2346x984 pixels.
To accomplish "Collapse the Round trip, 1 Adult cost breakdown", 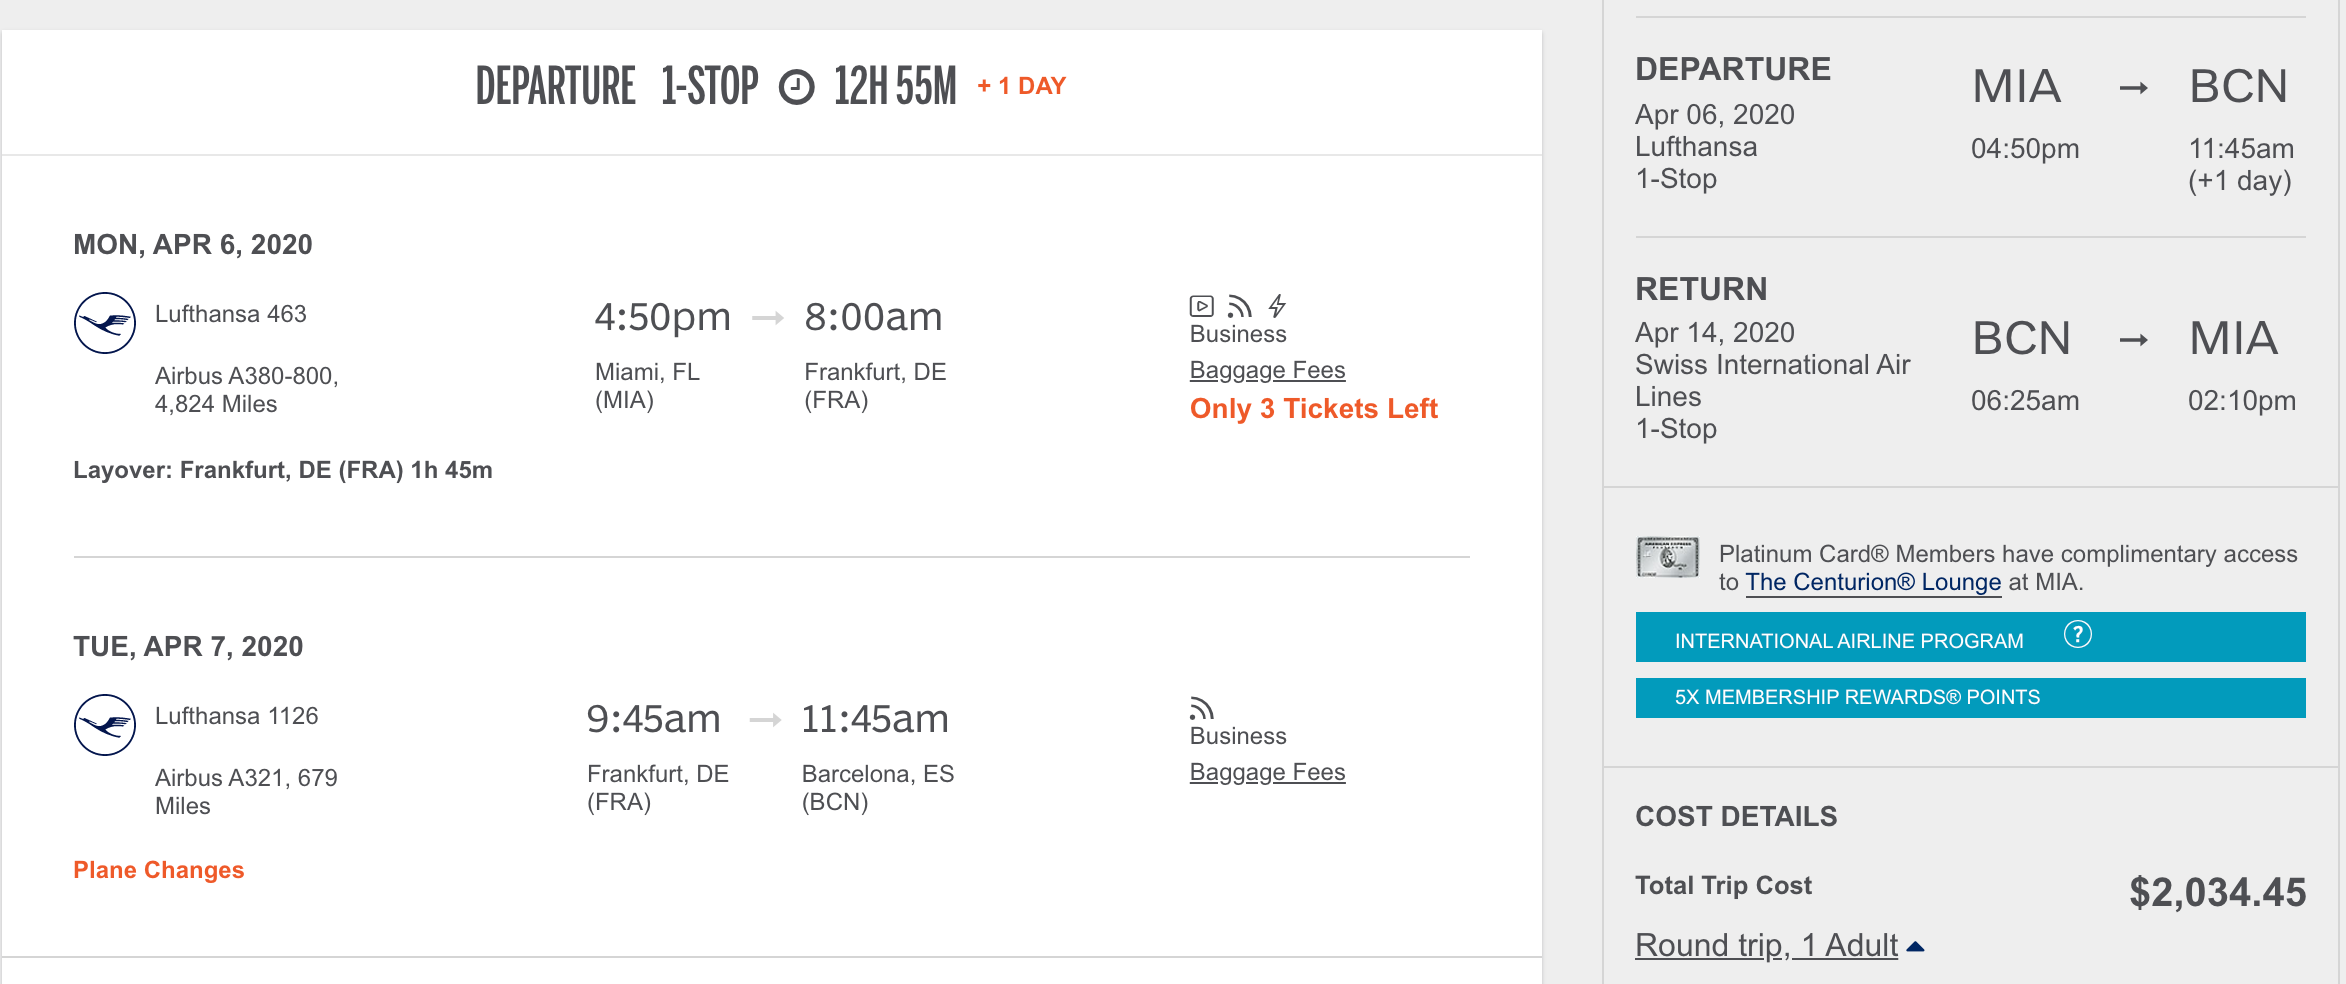I will (1766, 945).
